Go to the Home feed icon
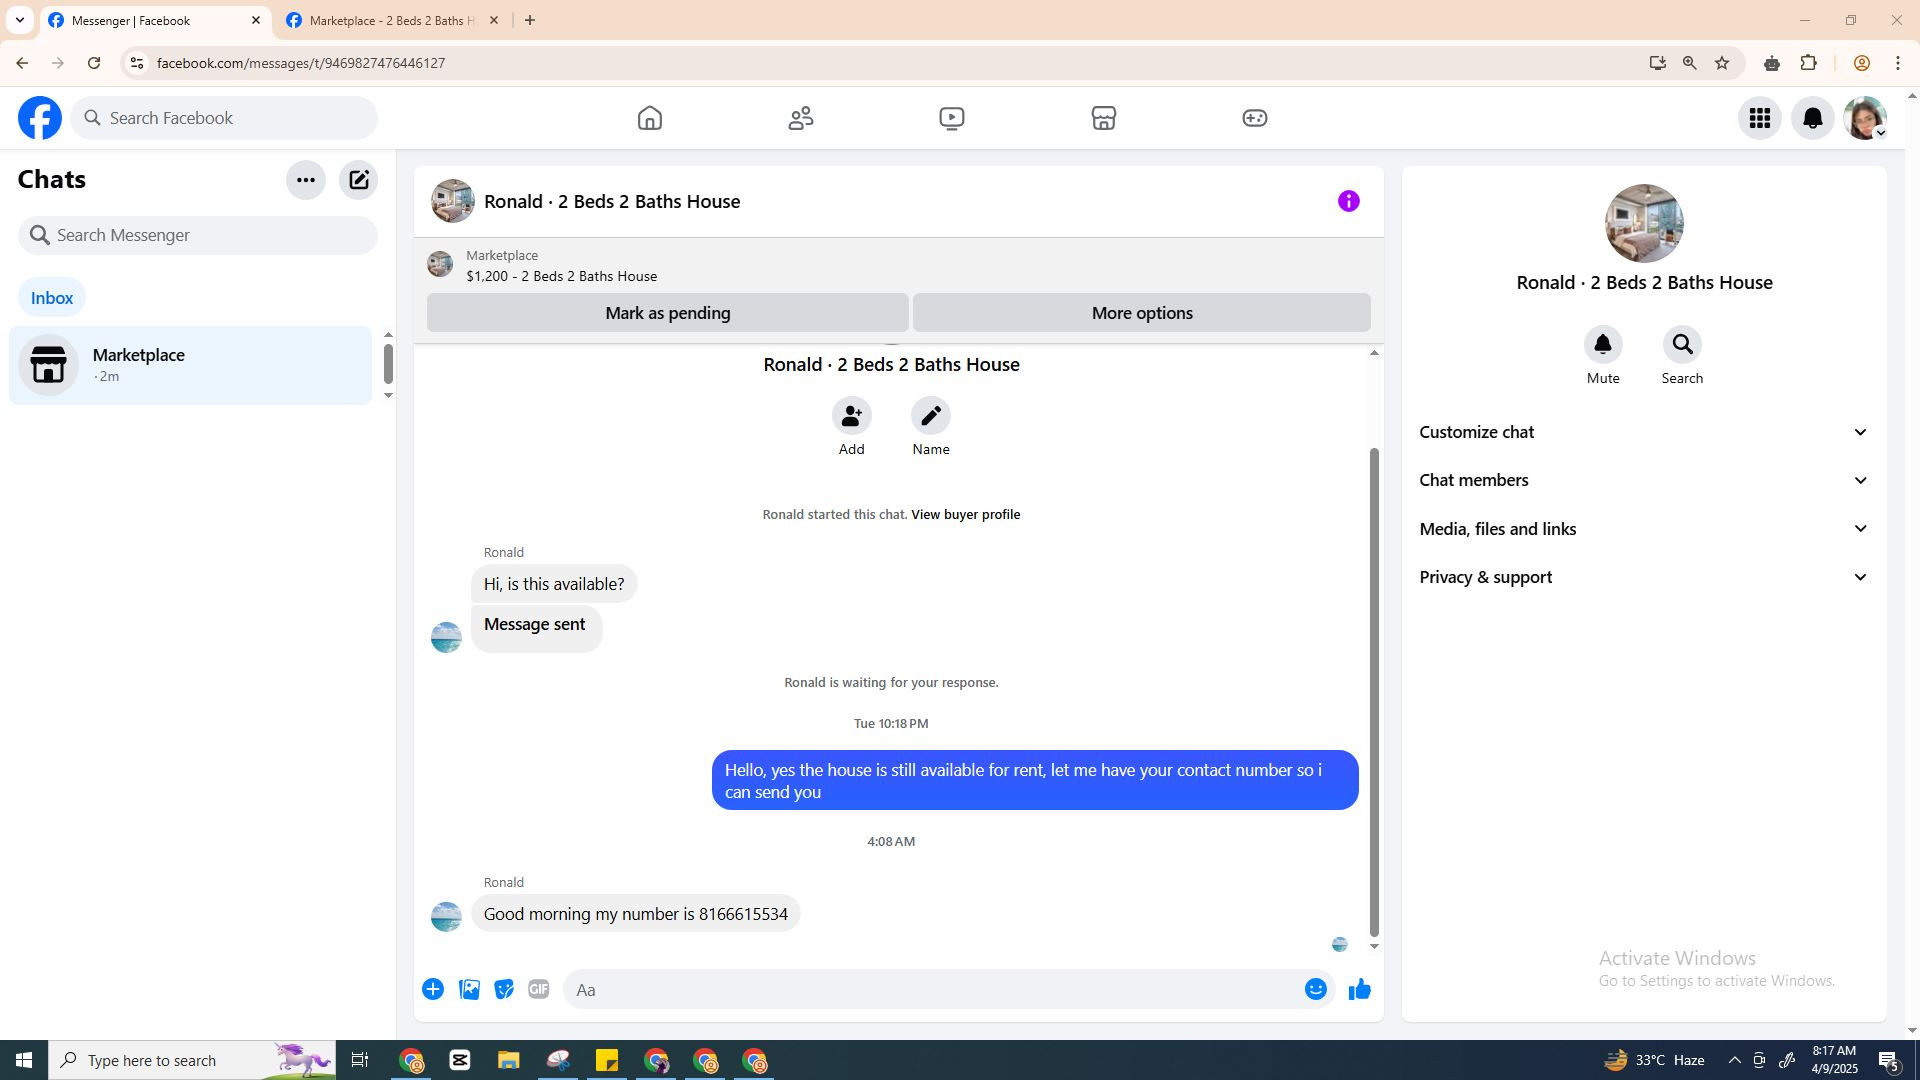This screenshot has height=1080, width=1920. coord(650,118)
